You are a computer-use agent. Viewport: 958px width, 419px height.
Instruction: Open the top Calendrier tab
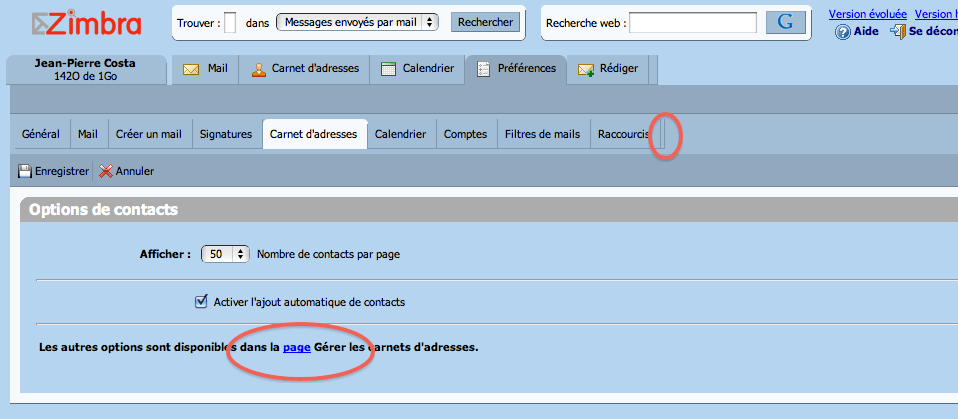pos(417,68)
